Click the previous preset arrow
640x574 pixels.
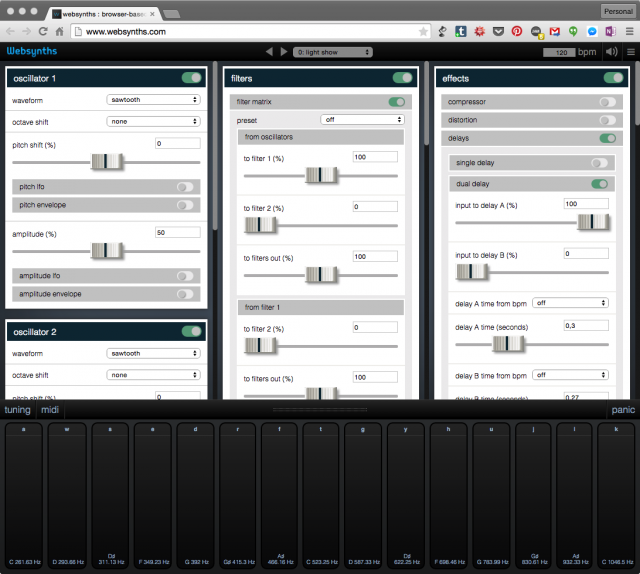[269, 51]
